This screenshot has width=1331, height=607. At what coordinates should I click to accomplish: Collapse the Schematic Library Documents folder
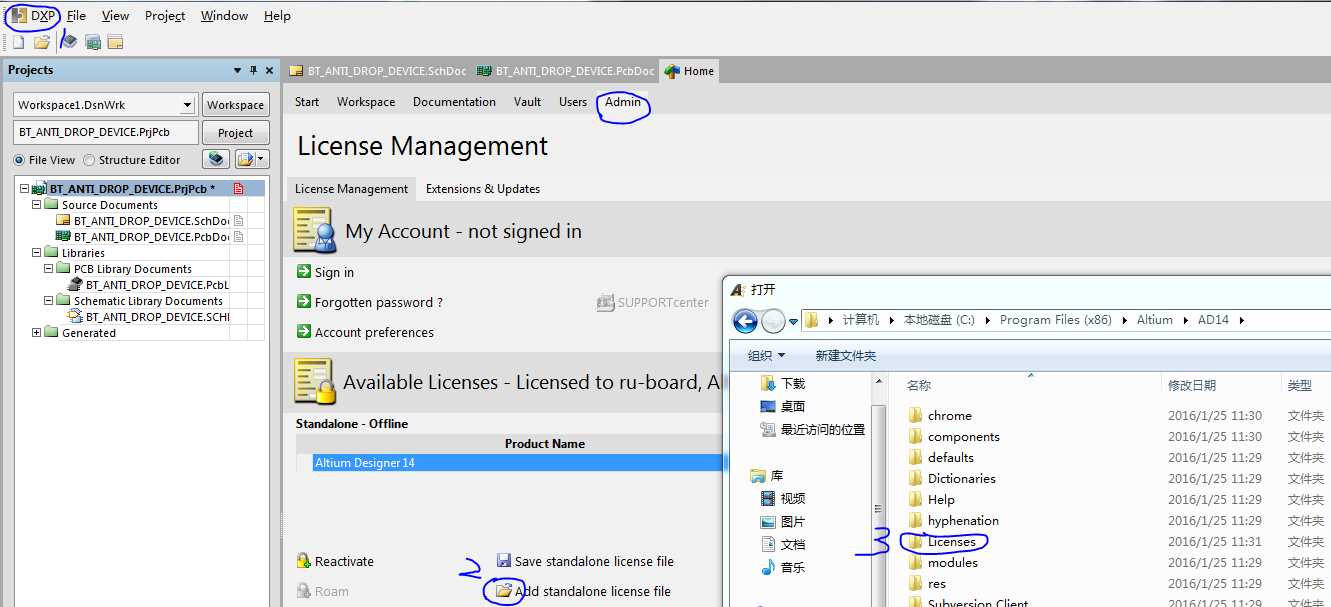[x=49, y=301]
